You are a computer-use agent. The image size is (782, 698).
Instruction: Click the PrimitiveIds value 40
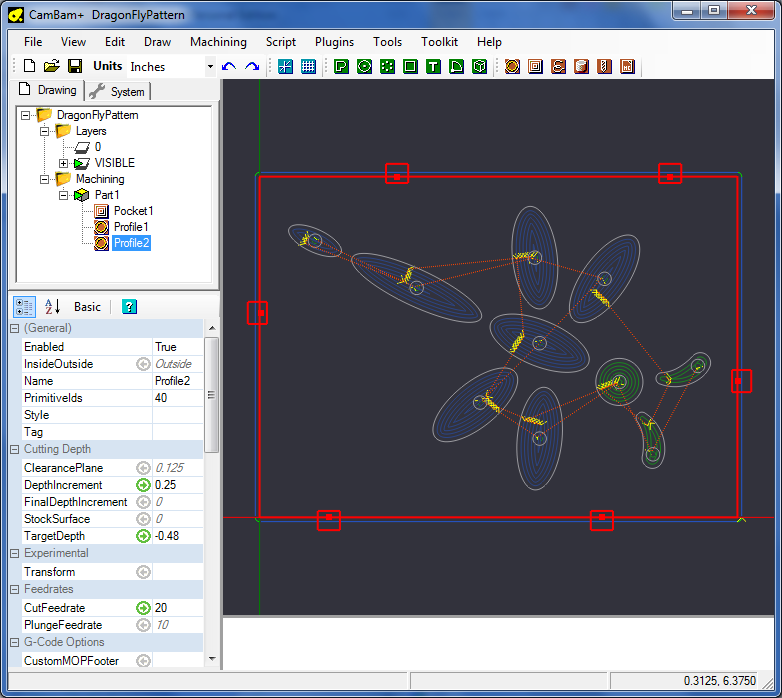178,398
